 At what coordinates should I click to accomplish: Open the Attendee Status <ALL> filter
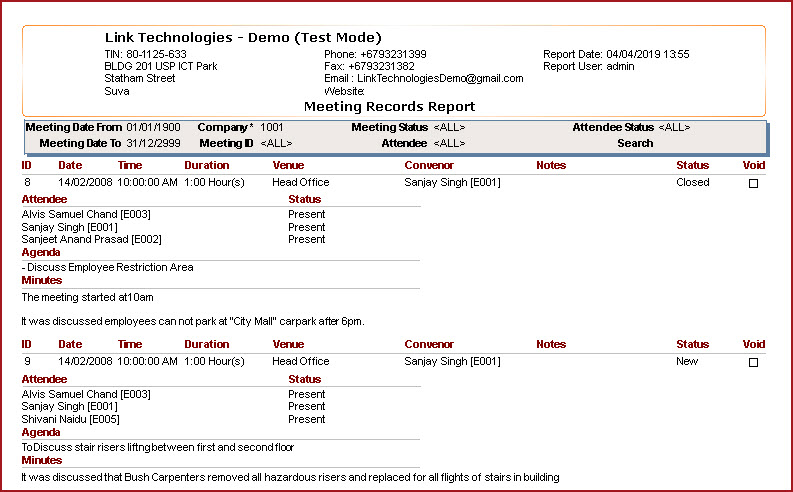coord(673,128)
